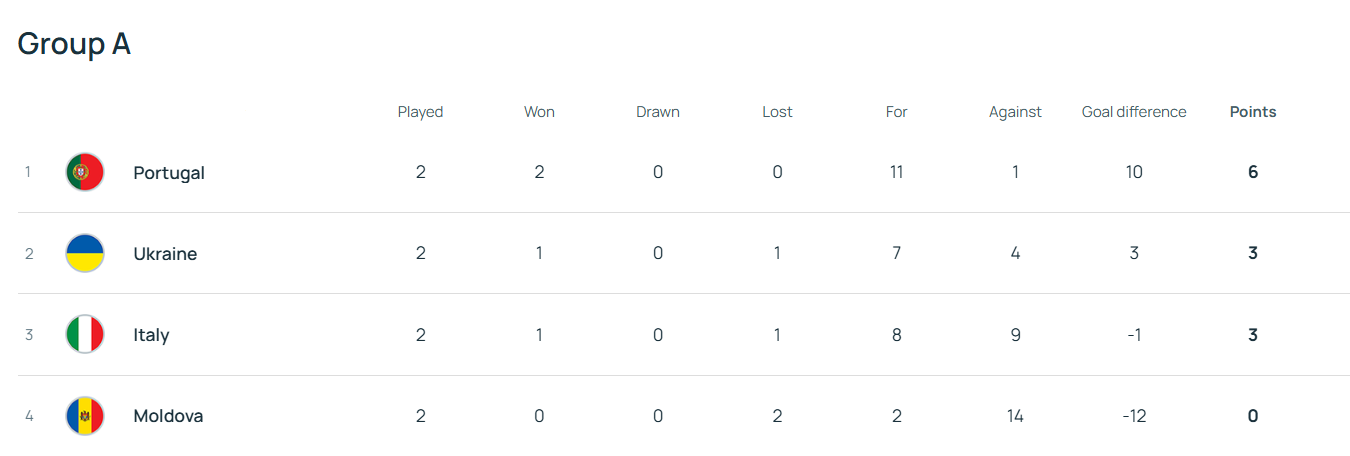Click Moldova's goal difference of -12
This screenshot has width=1350, height=456.
click(1133, 416)
